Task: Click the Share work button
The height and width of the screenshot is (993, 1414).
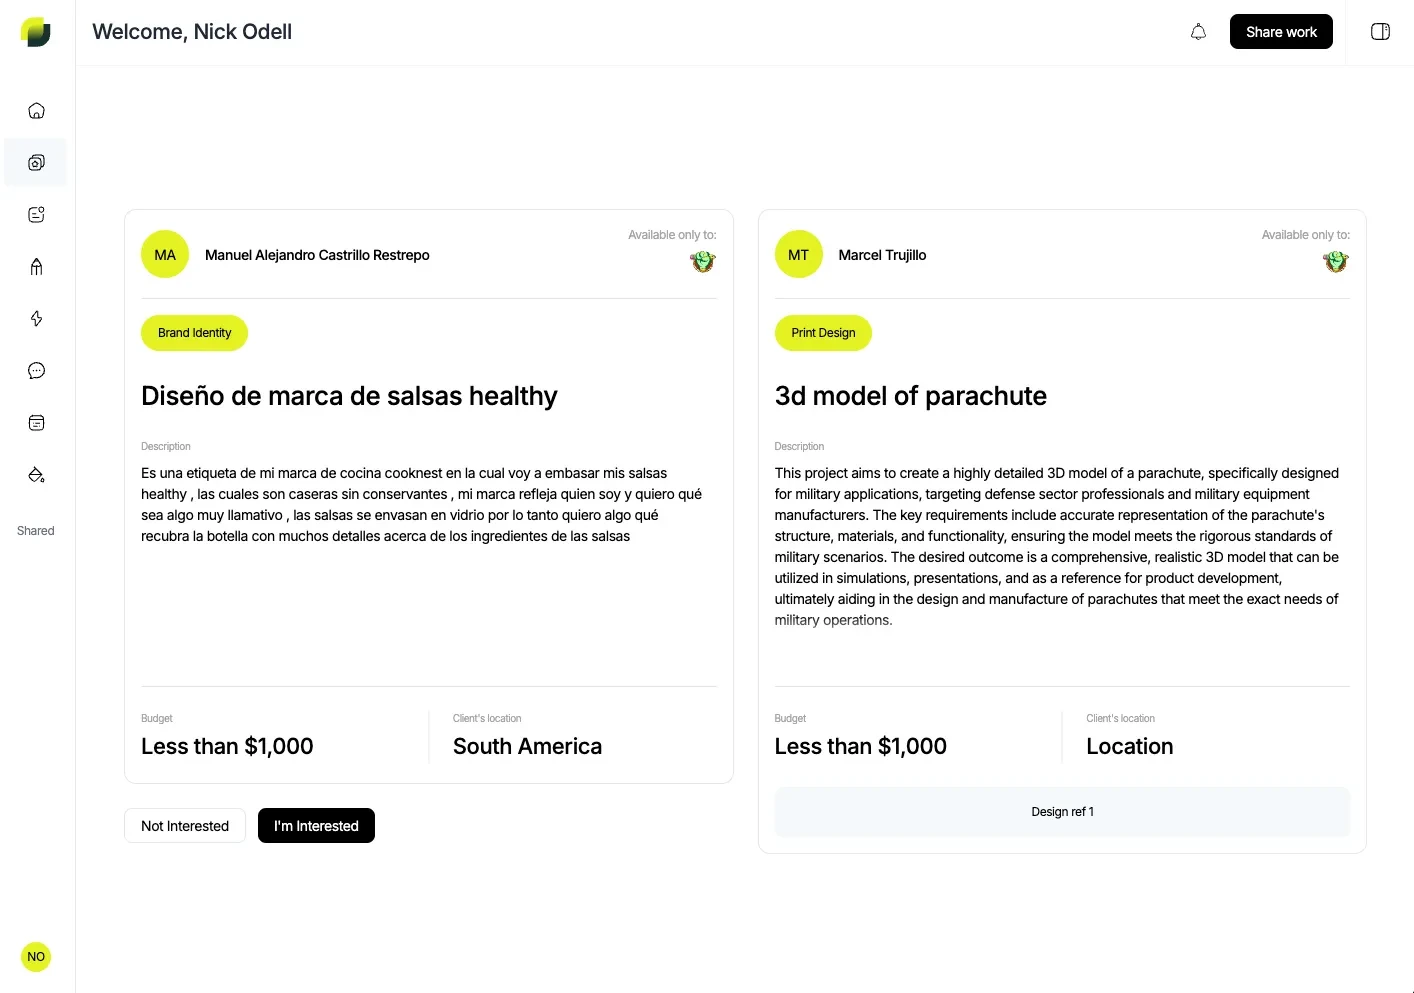Action: [x=1281, y=31]
